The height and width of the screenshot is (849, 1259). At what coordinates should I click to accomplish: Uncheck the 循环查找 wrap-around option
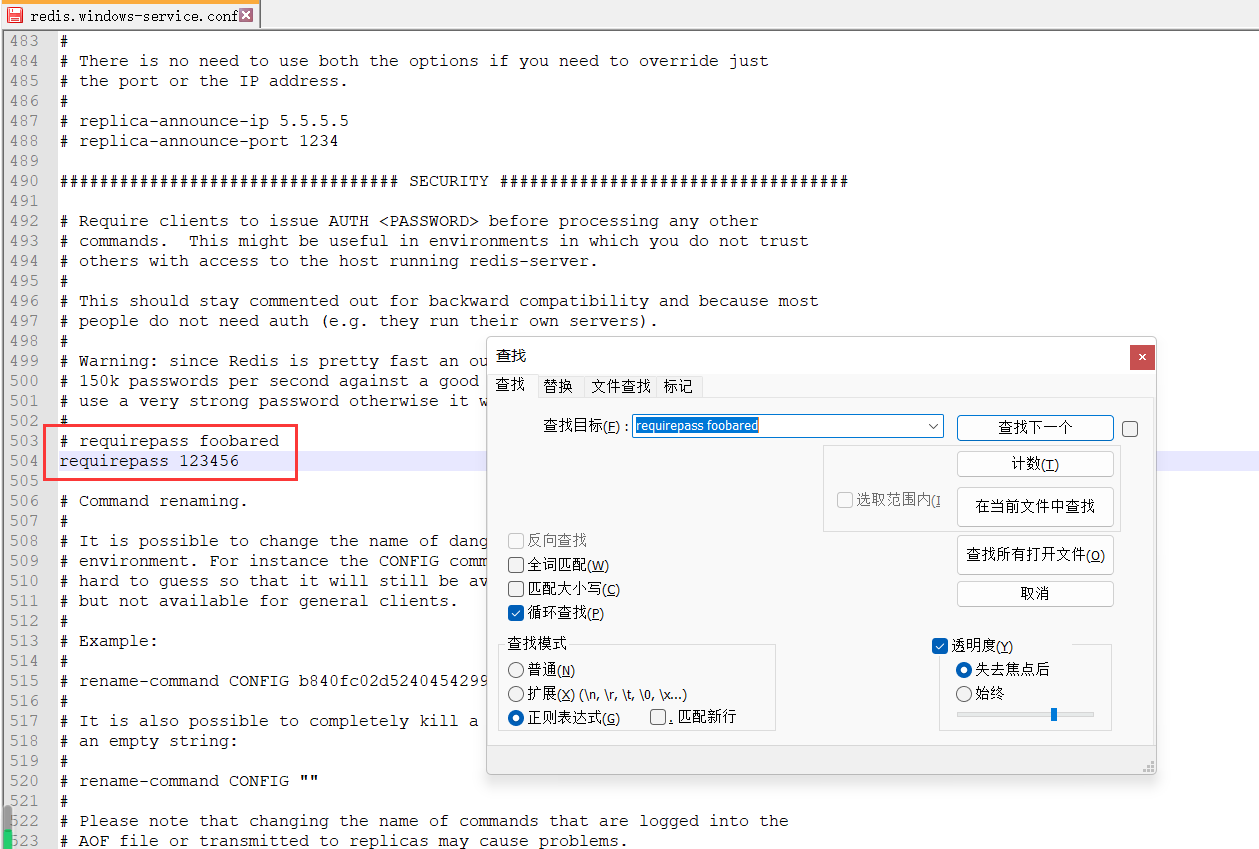point(516,613)
